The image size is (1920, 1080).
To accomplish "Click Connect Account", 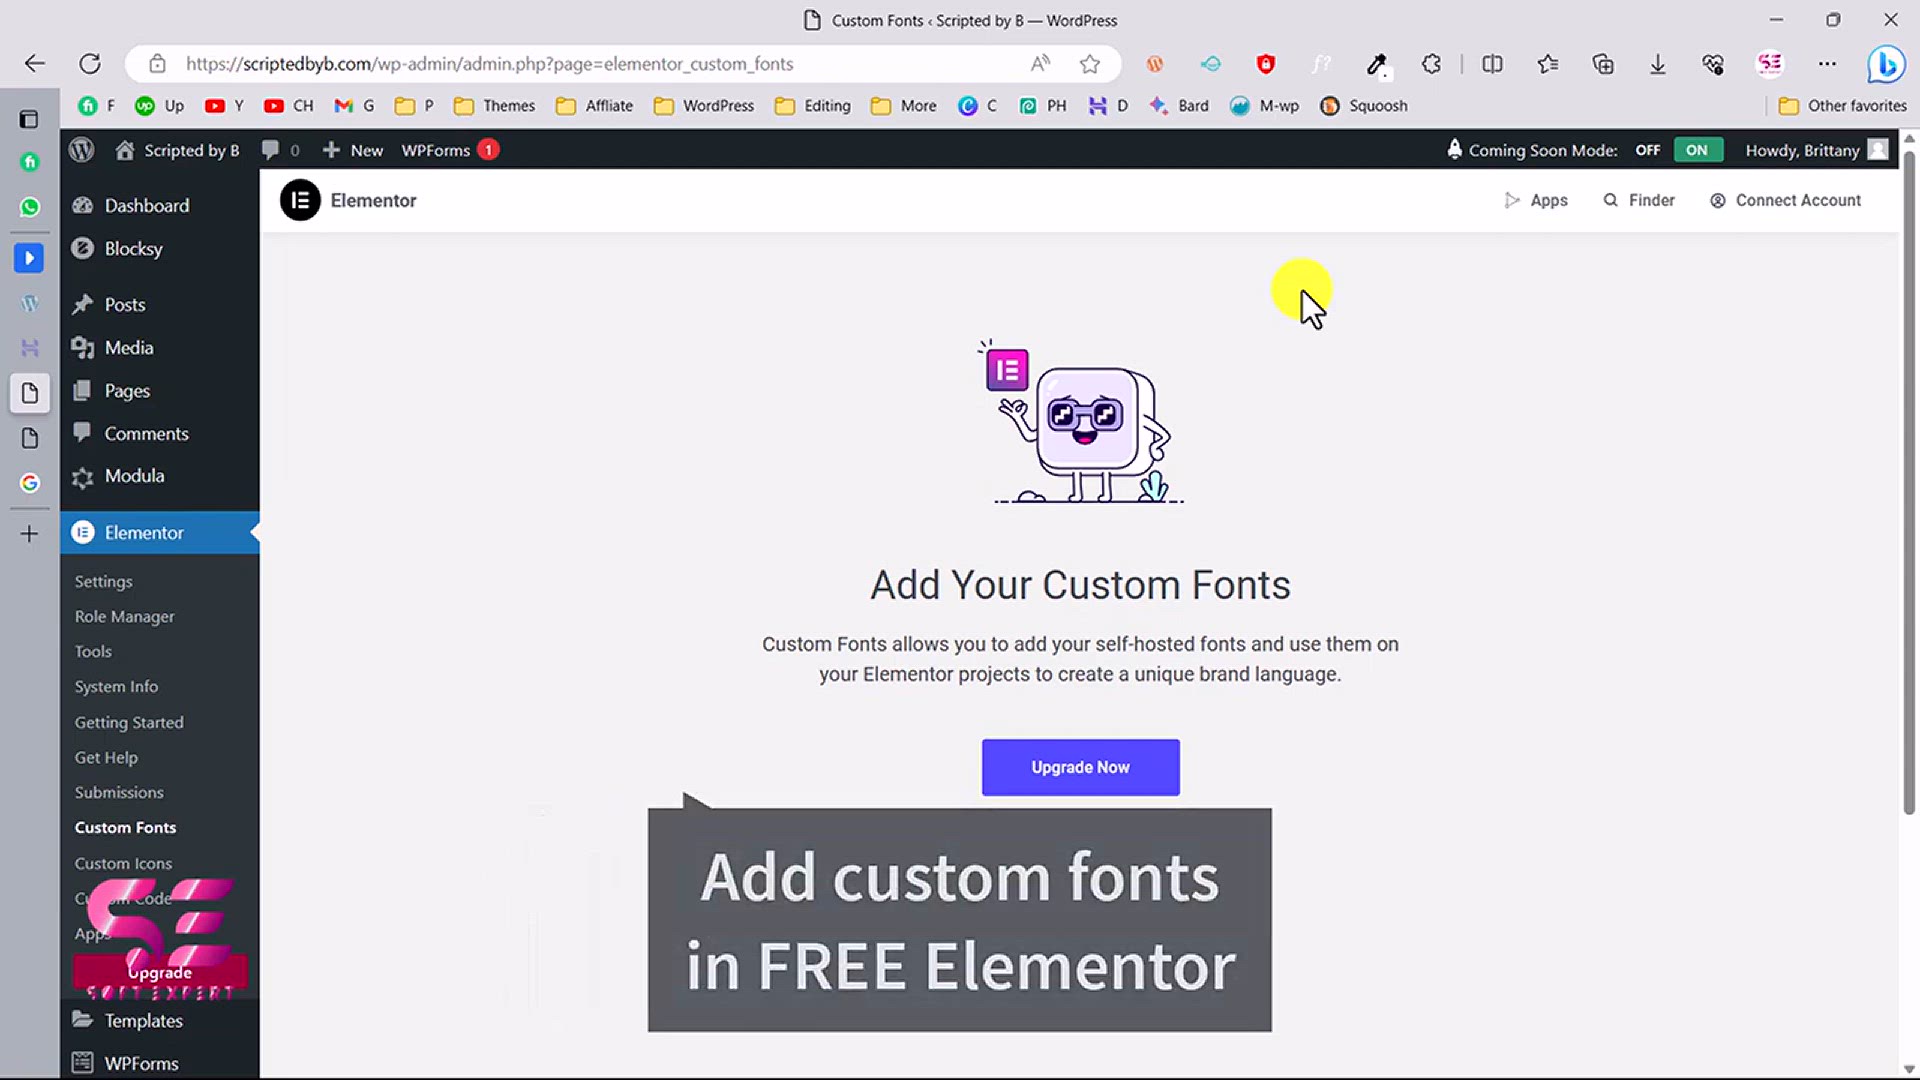I will tap(1786, 200).
